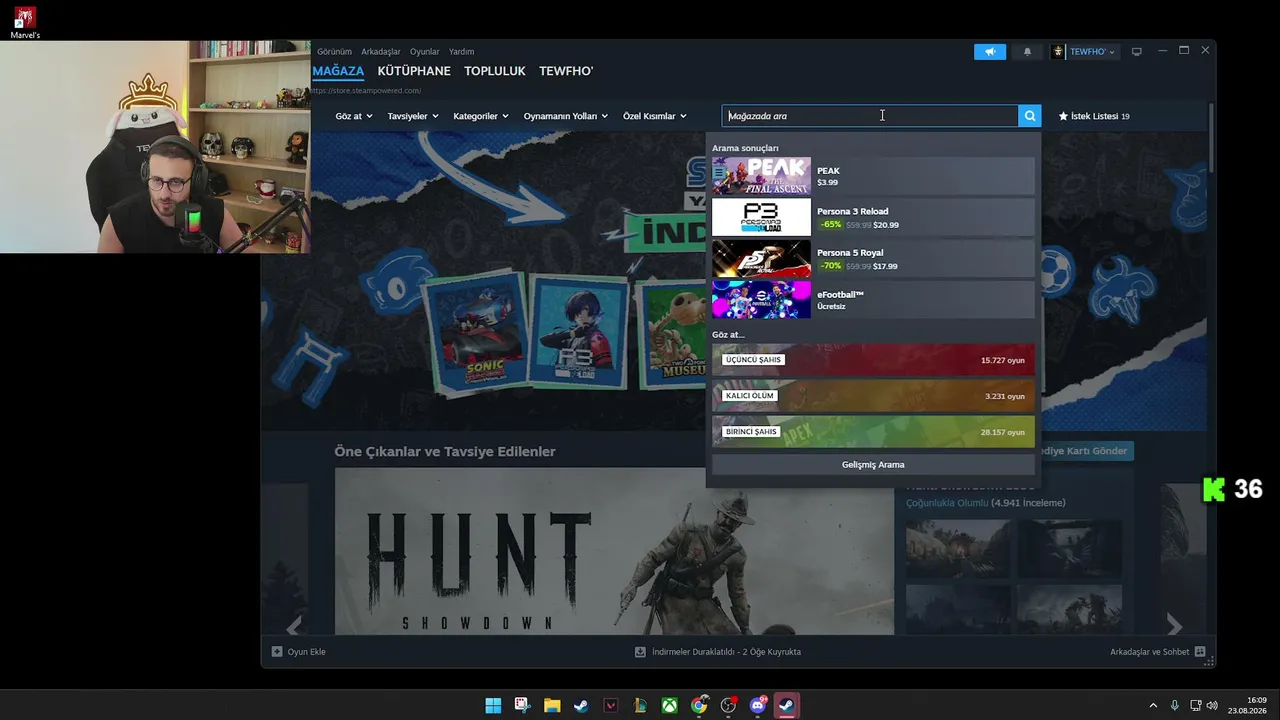Launch Snipping Tool from the taskbar
The width and height of the screenshot is (1280, 720).
coord(522,706)
